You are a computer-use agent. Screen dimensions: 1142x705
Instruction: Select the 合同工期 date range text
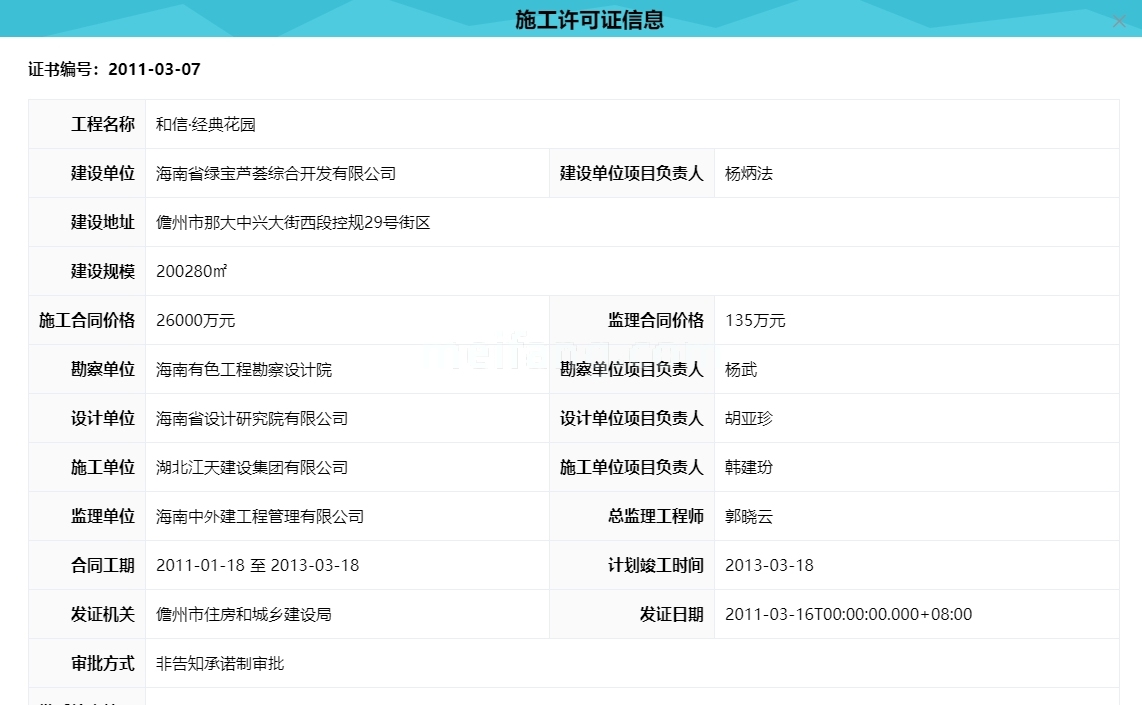[255, 565]
